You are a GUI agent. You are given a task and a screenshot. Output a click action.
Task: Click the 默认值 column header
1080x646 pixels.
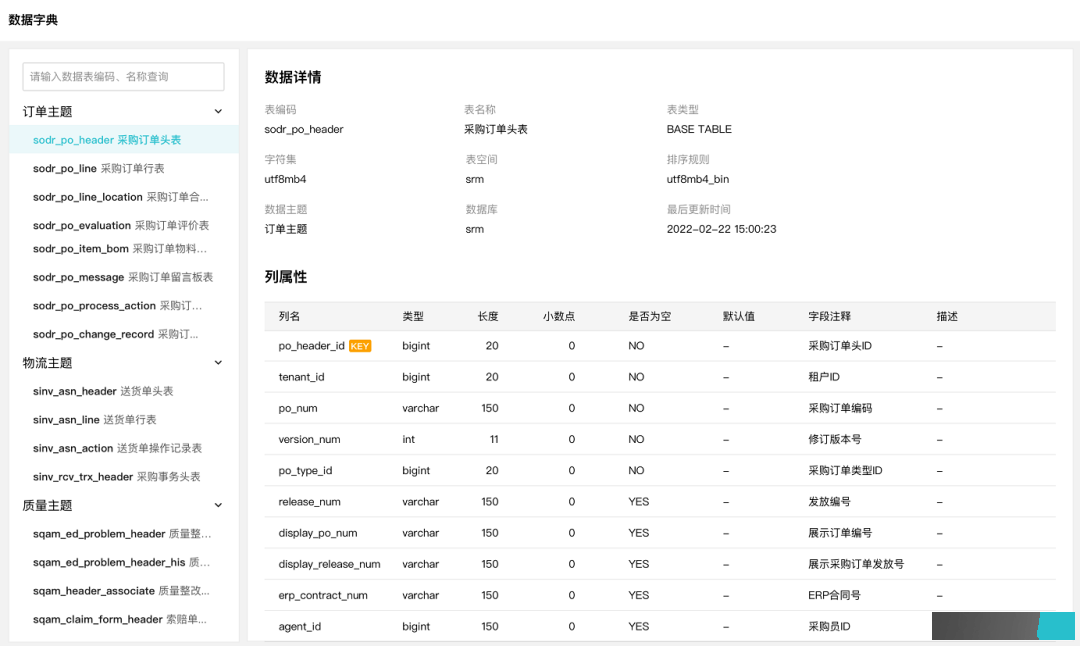(x=738, y=317)
